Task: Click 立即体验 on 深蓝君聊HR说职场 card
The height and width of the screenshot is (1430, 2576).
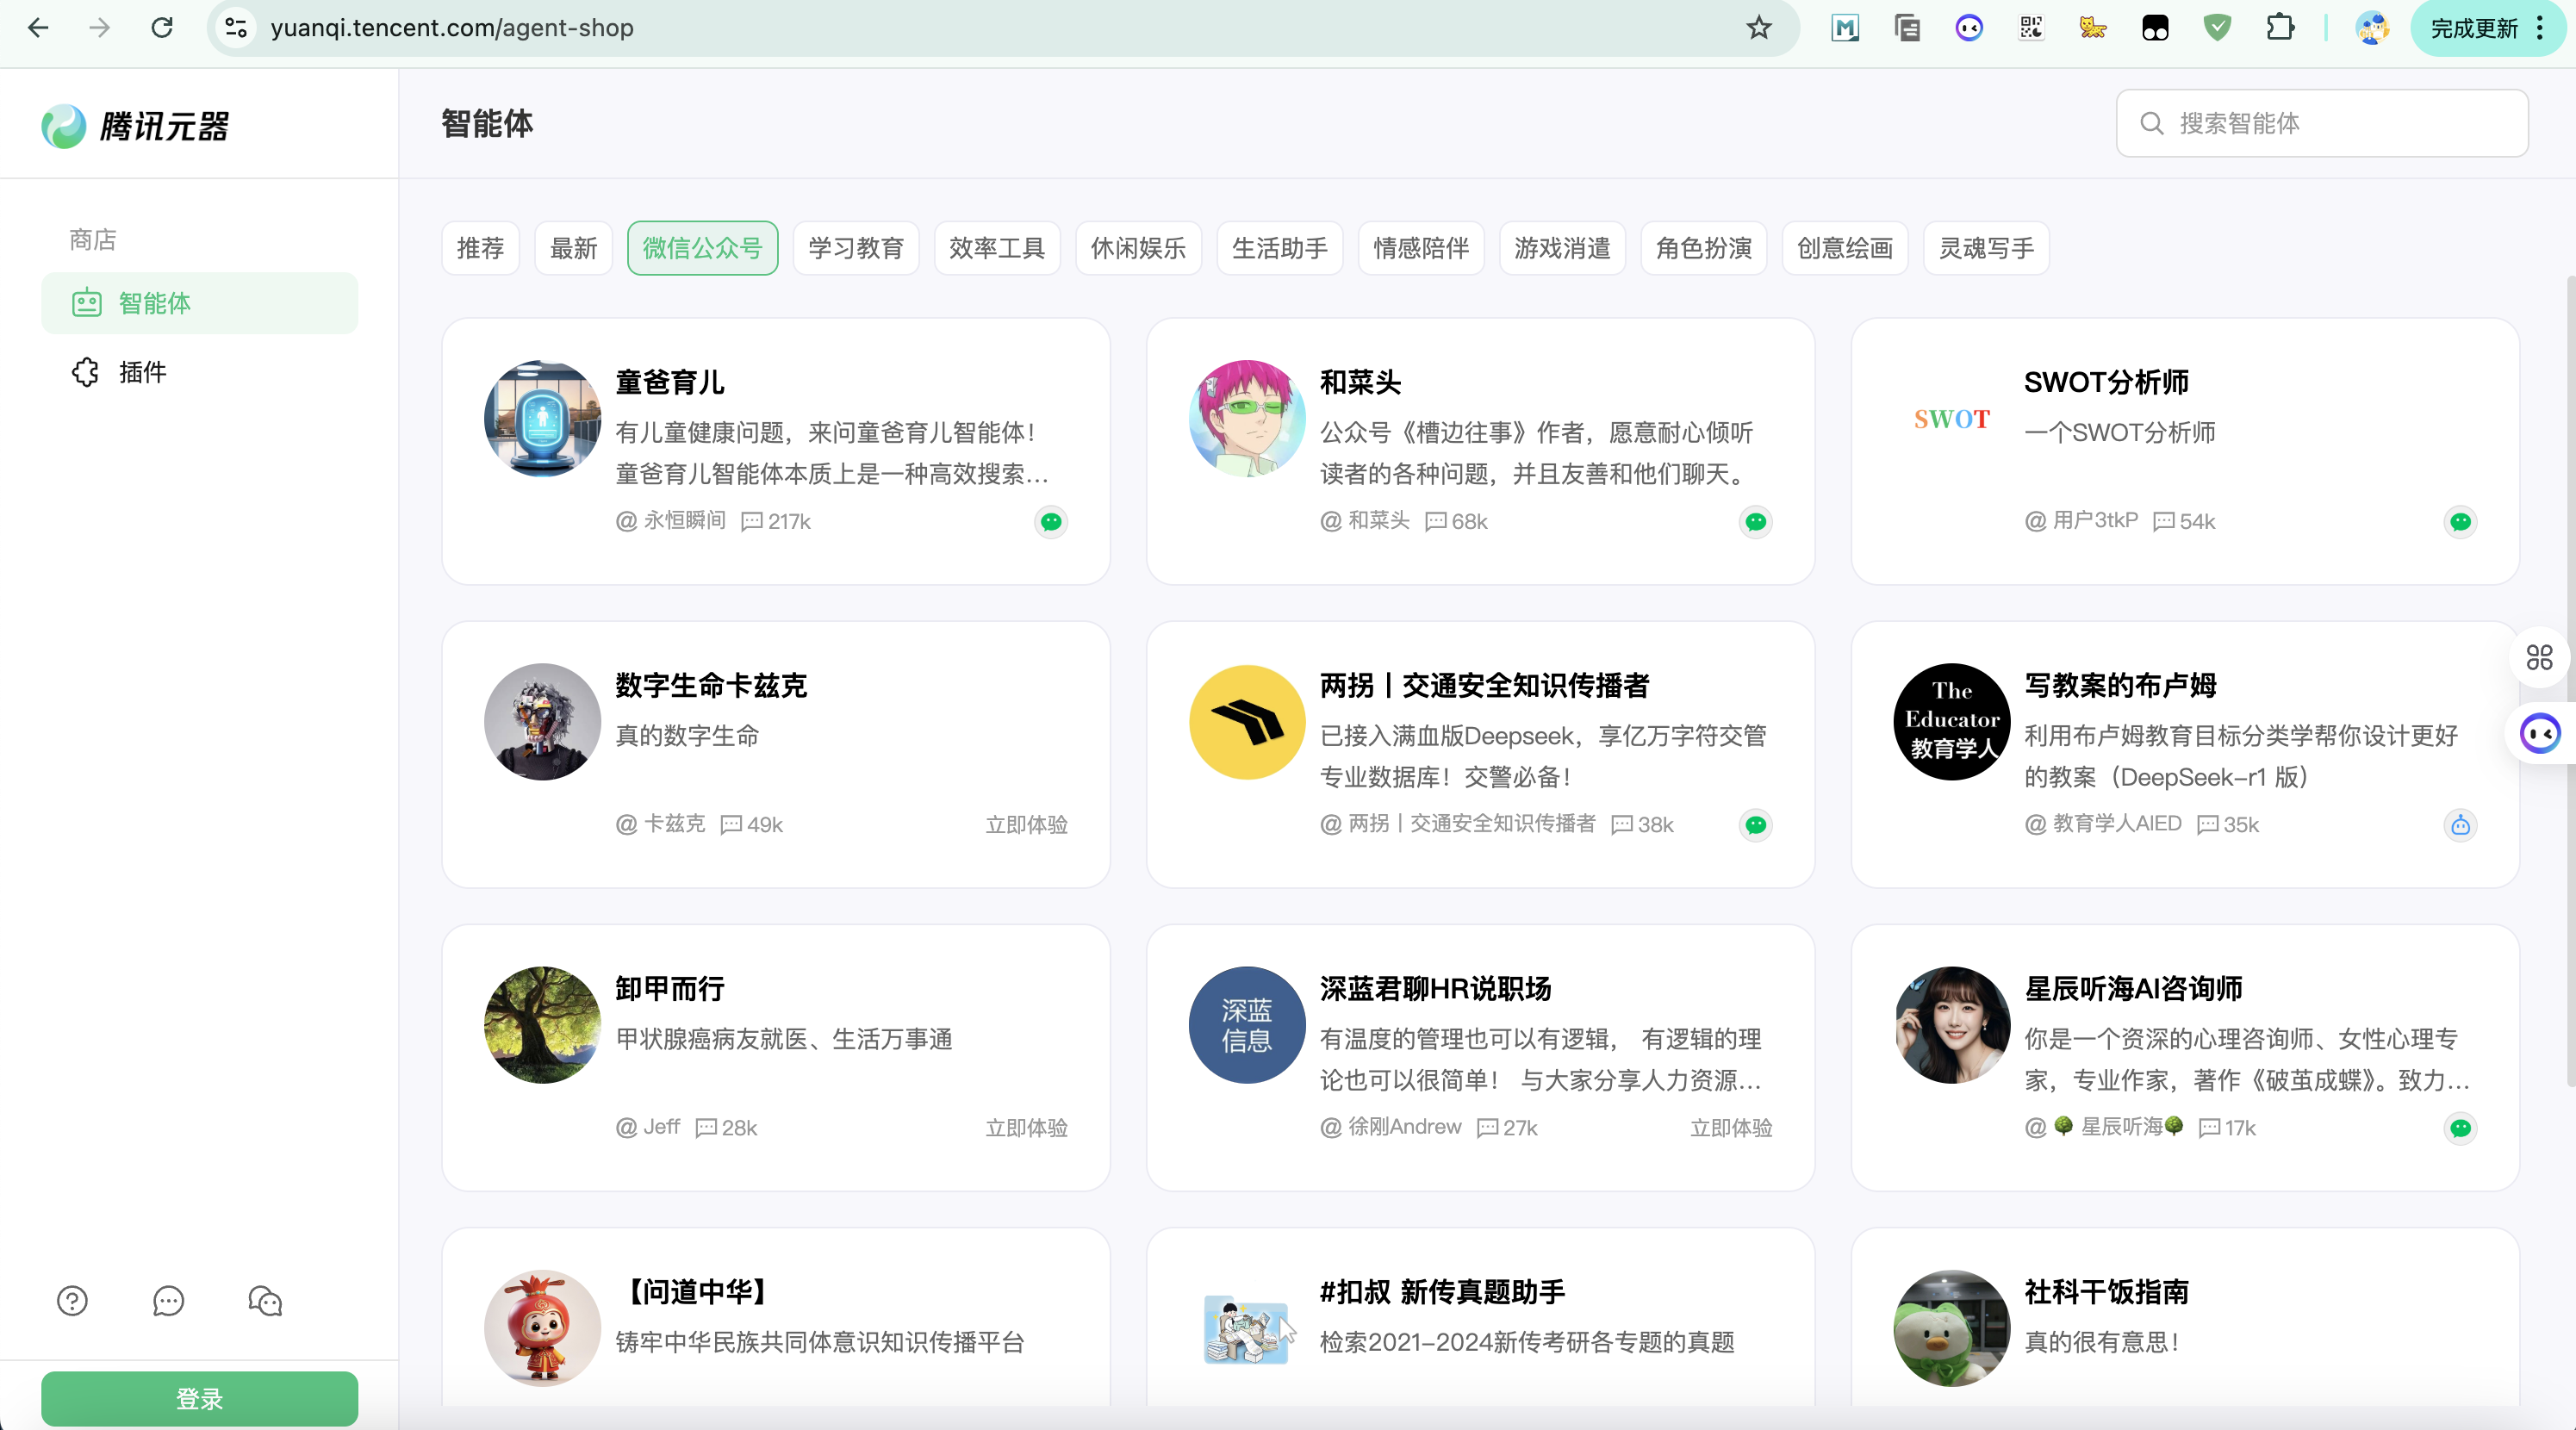Action: click(x=1730, y=1128)
